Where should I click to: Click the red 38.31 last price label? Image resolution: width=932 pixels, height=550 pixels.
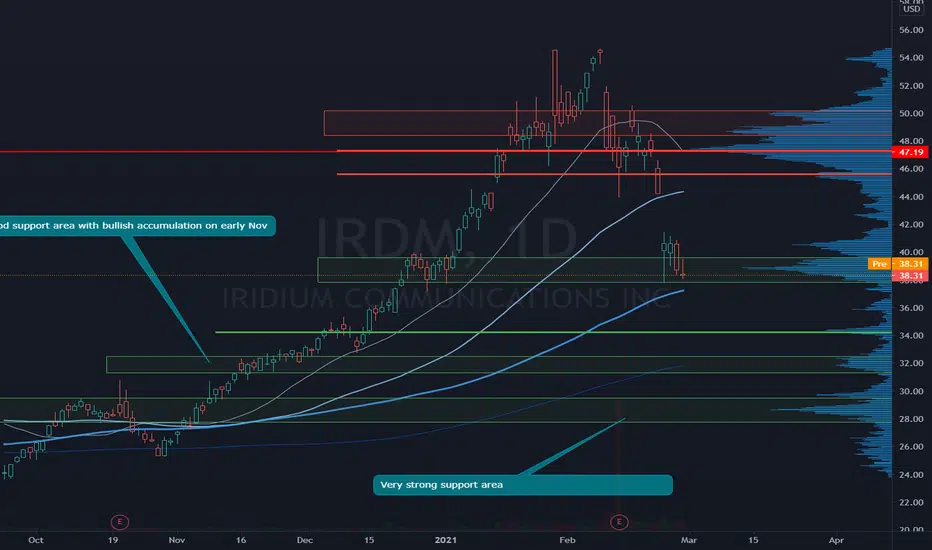click(x=910, y=275)
